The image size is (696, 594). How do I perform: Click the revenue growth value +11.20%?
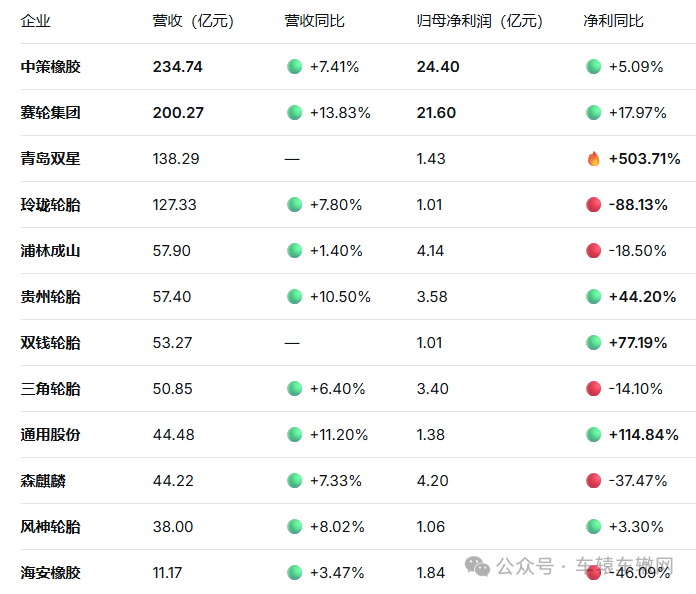click(x=339, y=435)
